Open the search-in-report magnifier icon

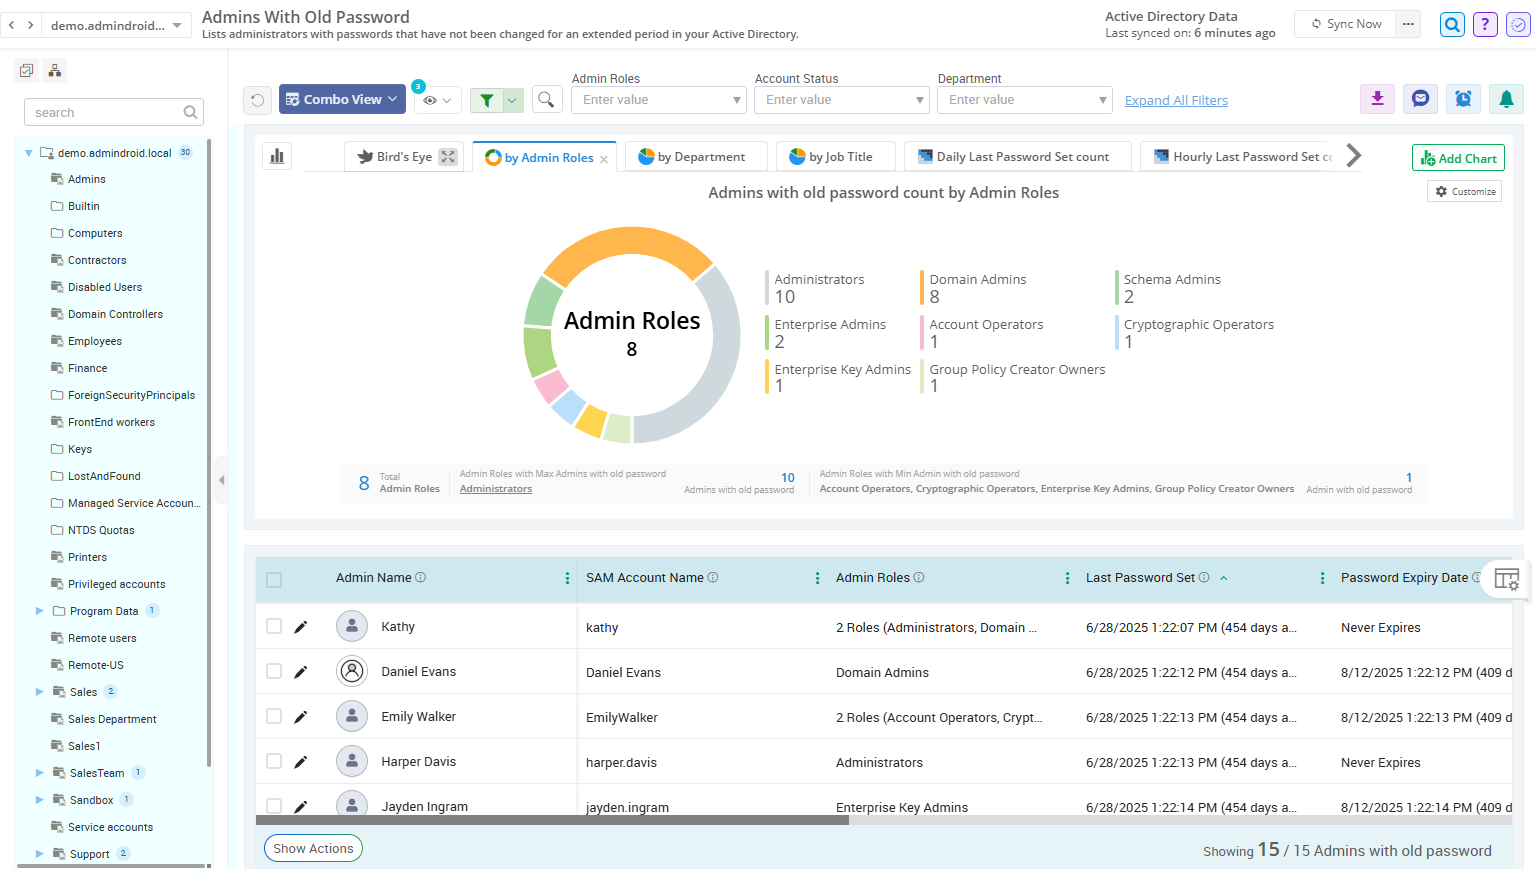546,100
